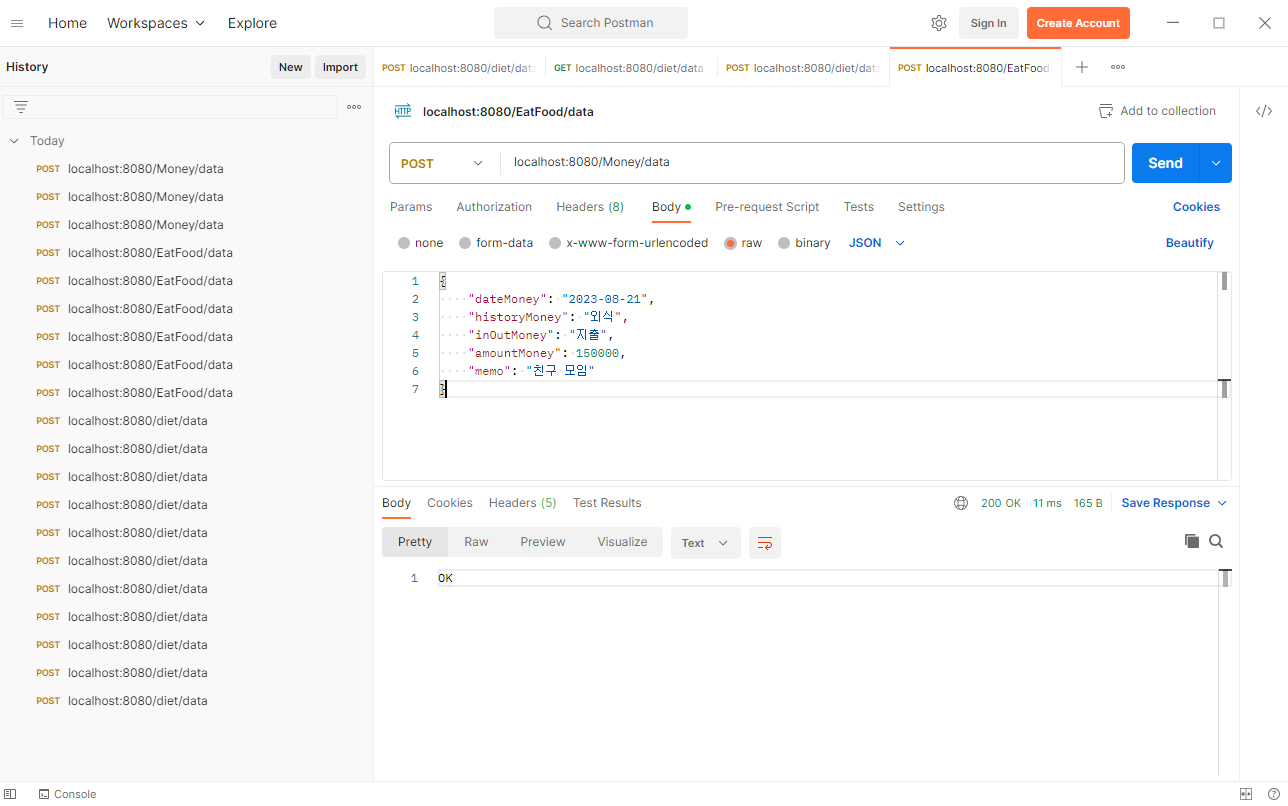This screenshot has height=806, width=1288.
Task: Open the code snippet panel
Action: [x=1264, y=111]
